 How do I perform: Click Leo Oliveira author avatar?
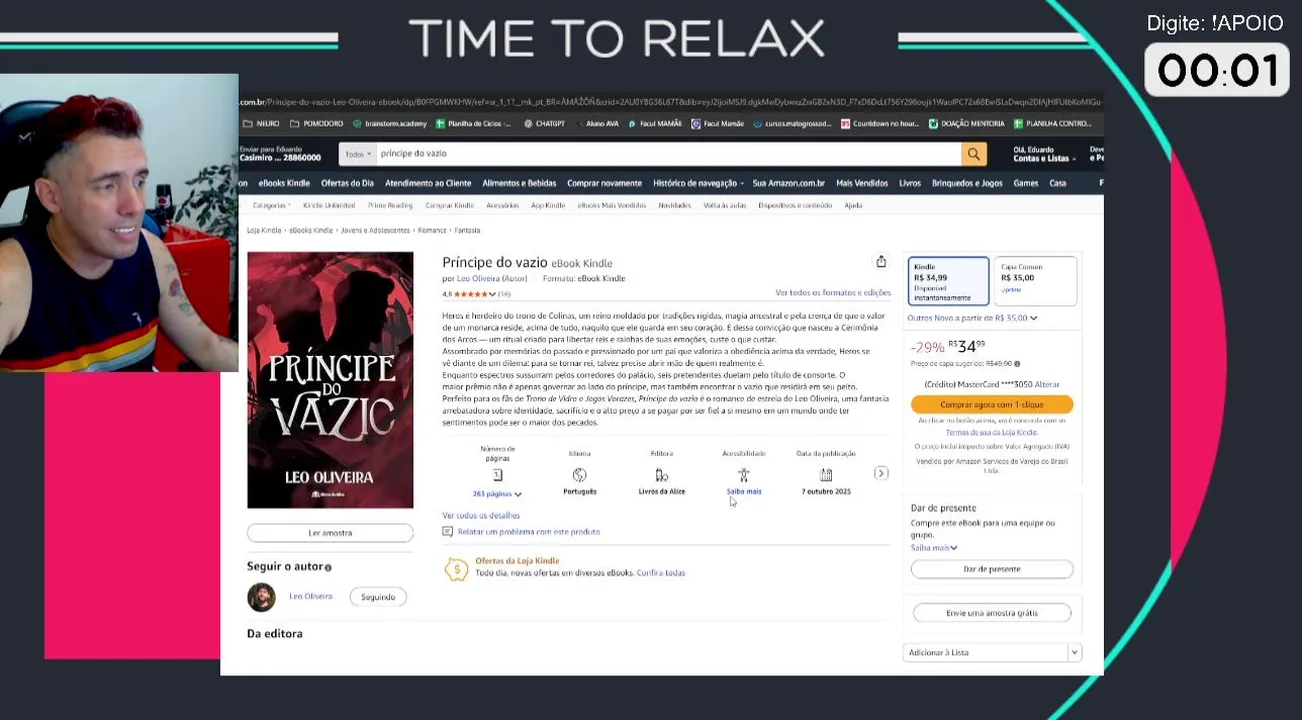tap(261, 597)
